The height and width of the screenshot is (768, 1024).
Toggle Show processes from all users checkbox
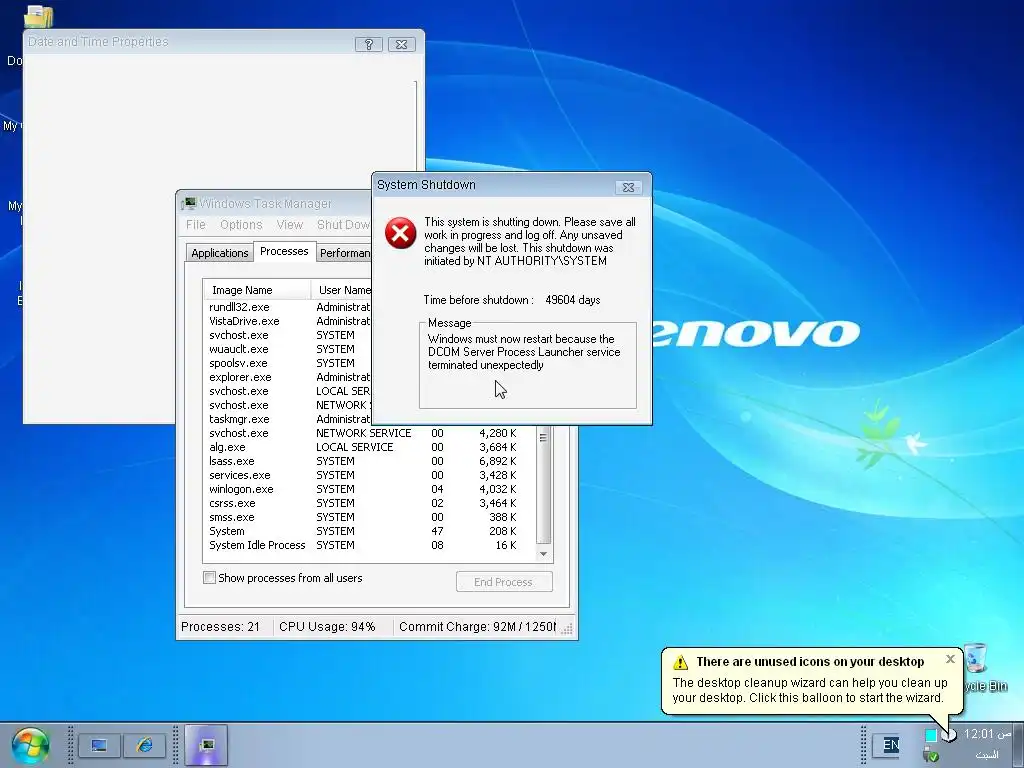click(209, 578)
